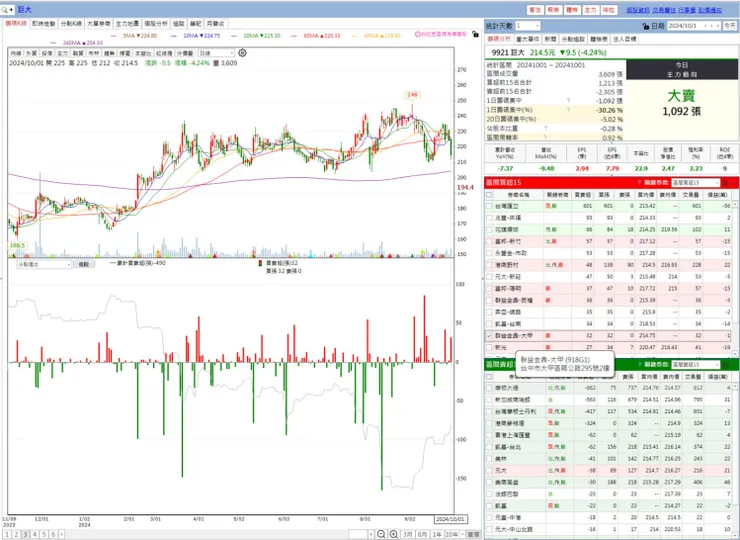Check the 台灣匯立 broker row
740x540 pixels.
pyautogui.click(x=489, y=206)
